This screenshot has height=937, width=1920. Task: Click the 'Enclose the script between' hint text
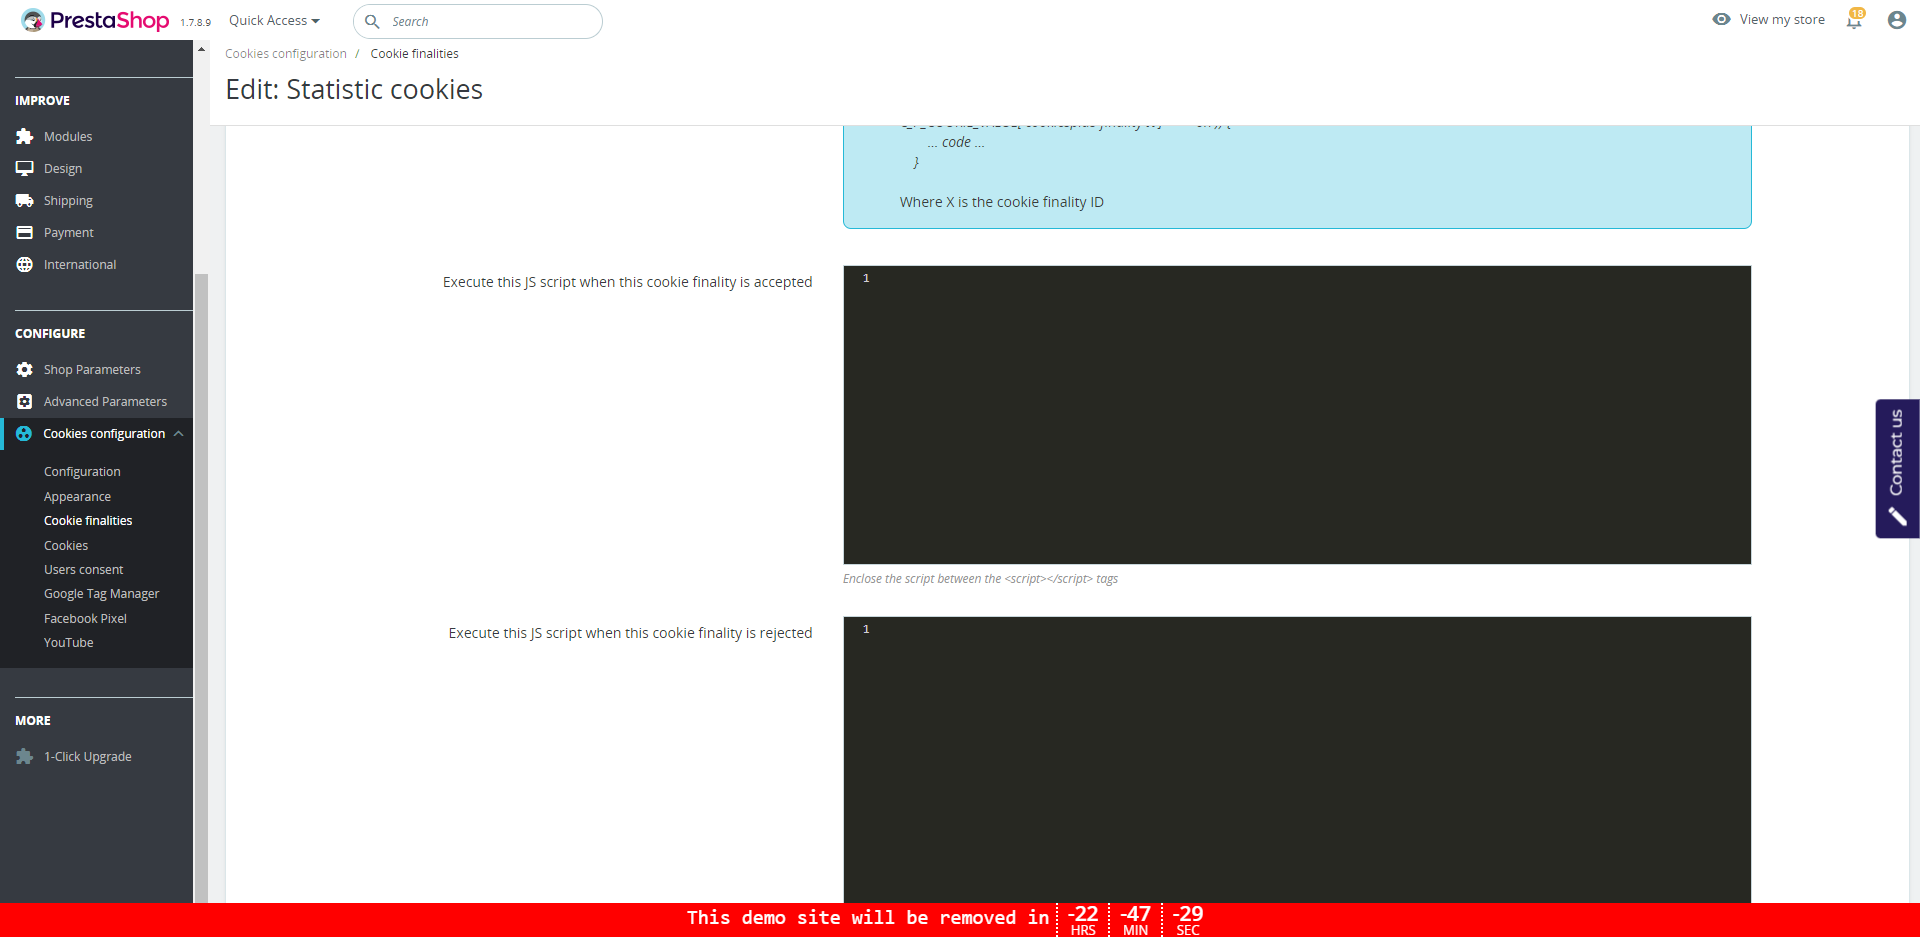click(x=980, y=578)
